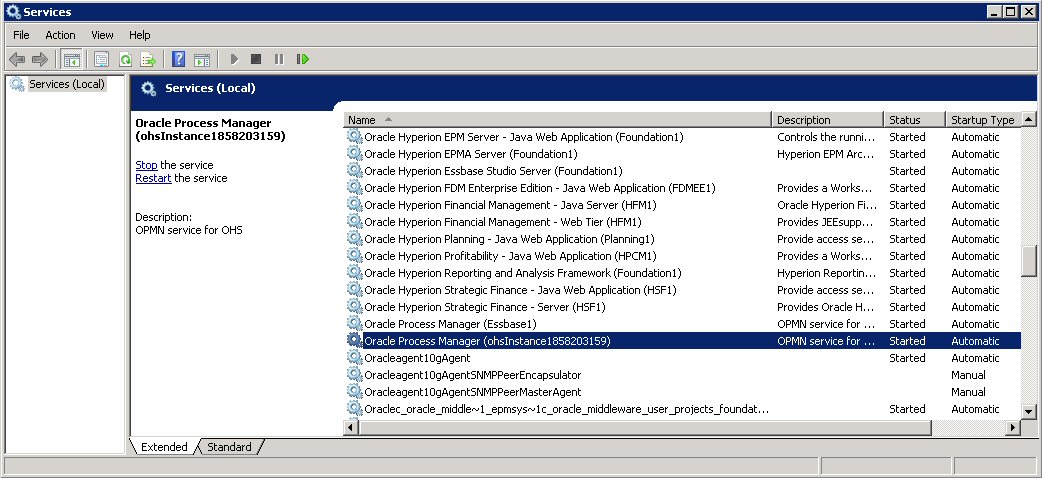Open the Services window system menu icon
1042x478 pixels.
tap(12, 12)
